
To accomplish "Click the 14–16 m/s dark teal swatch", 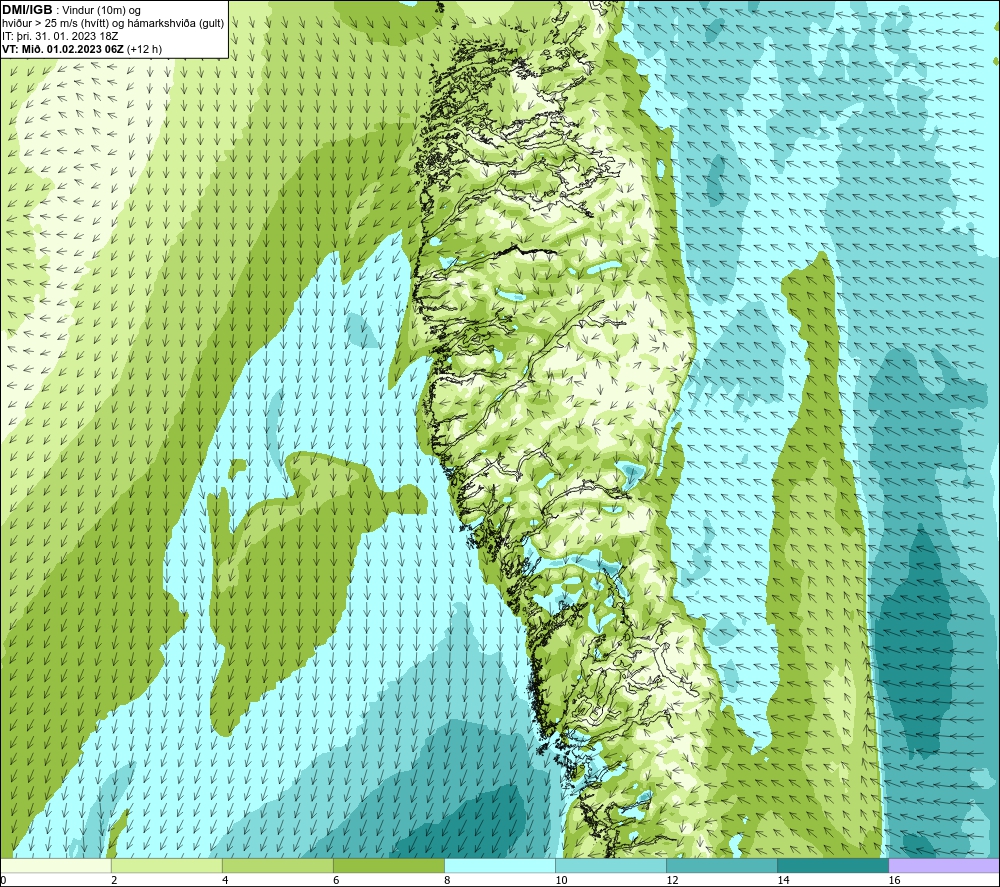I will [x=833, y=865].
